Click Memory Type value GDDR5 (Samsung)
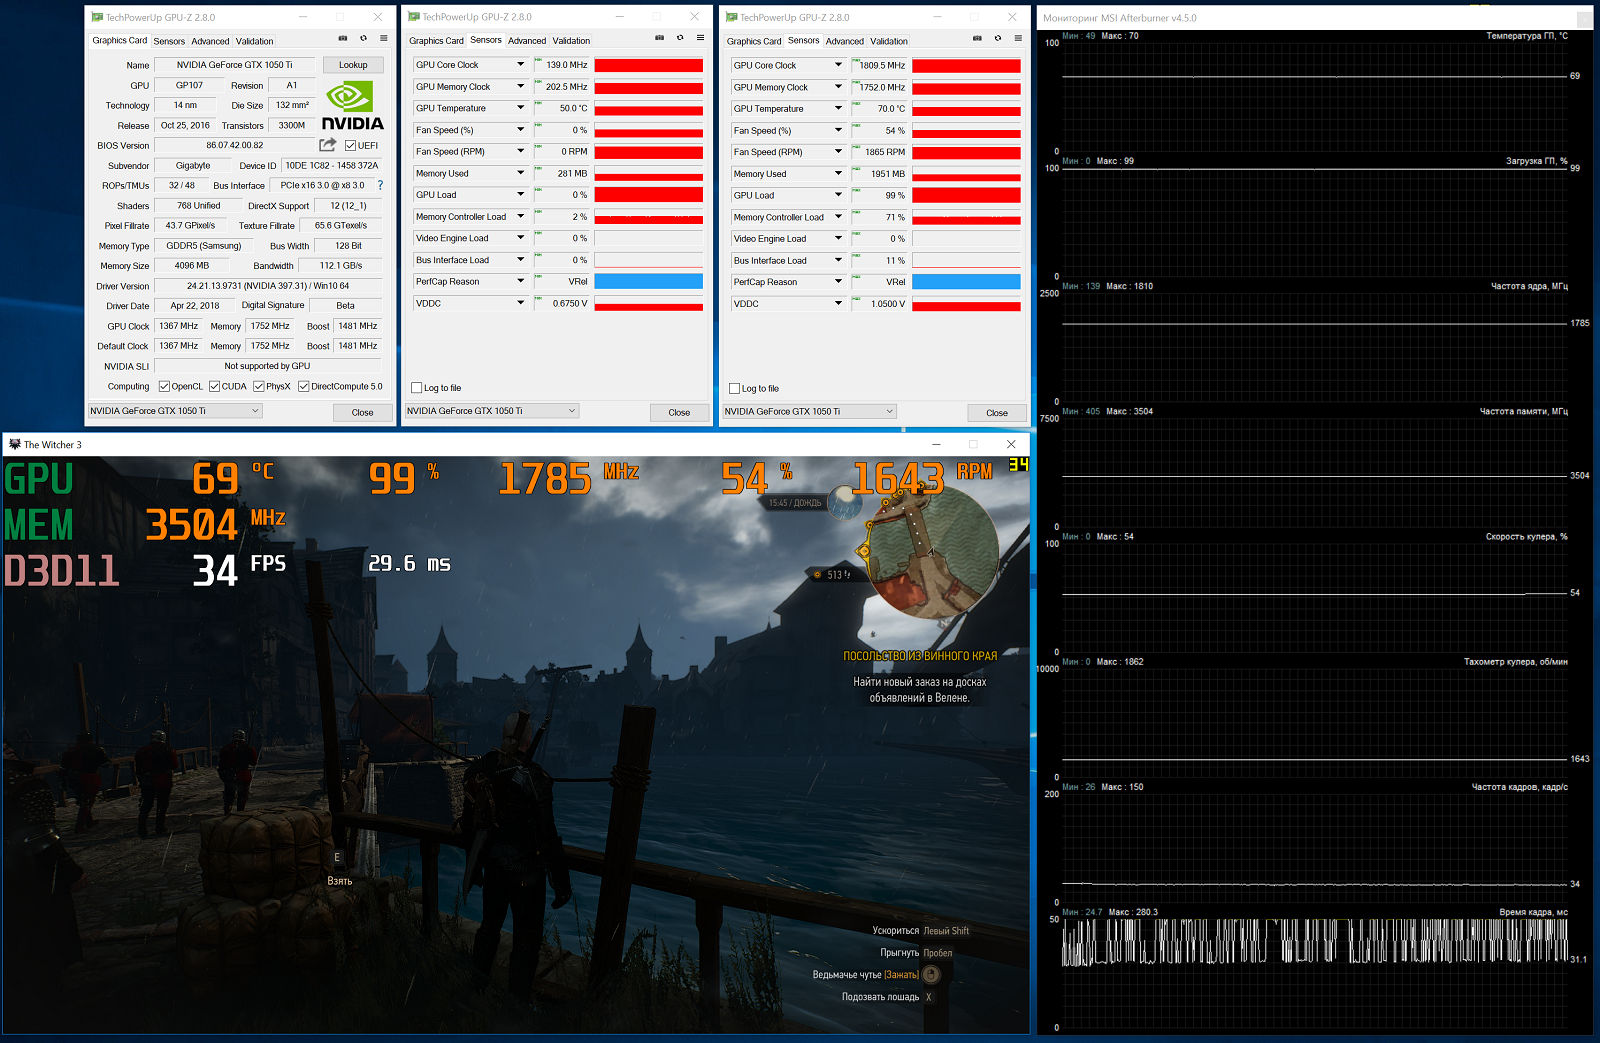 pos(203,246)
